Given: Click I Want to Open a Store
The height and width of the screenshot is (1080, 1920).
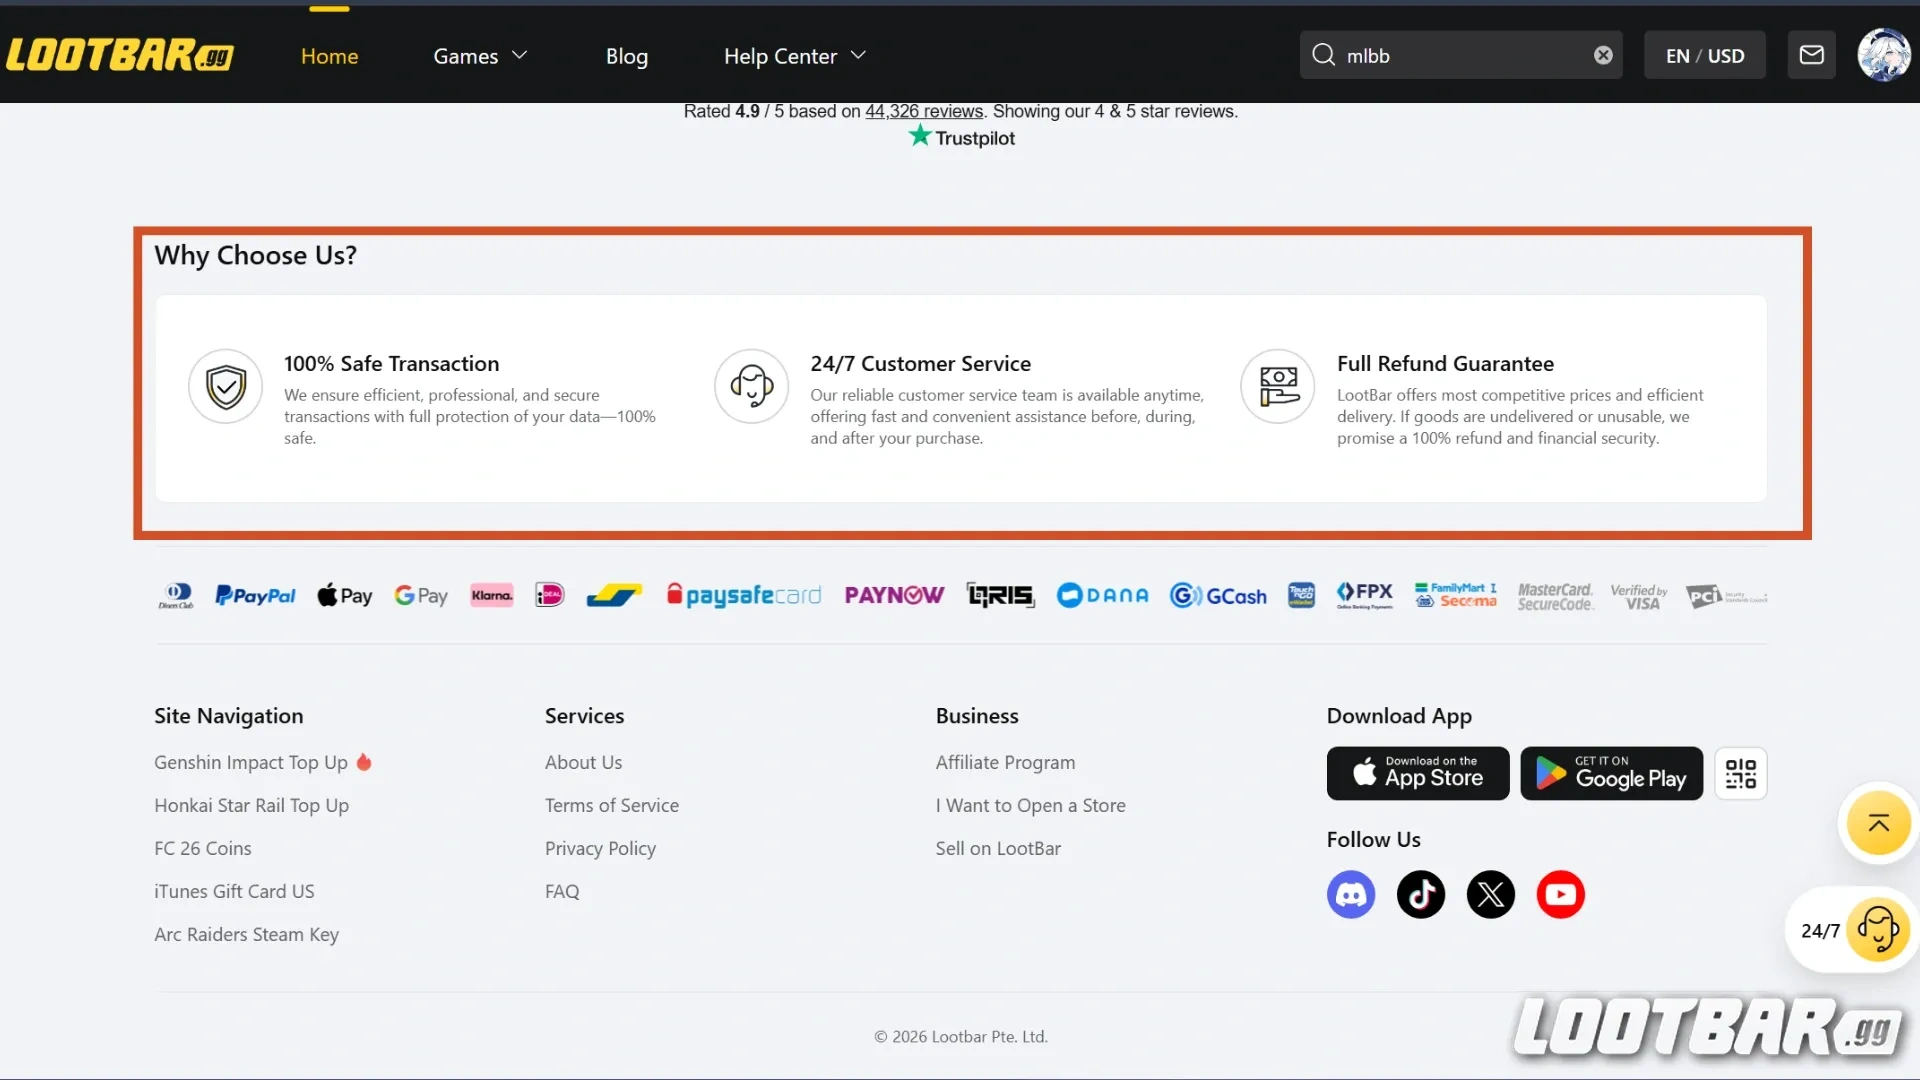Looking at the screenshot, I should click(1030, 805).
